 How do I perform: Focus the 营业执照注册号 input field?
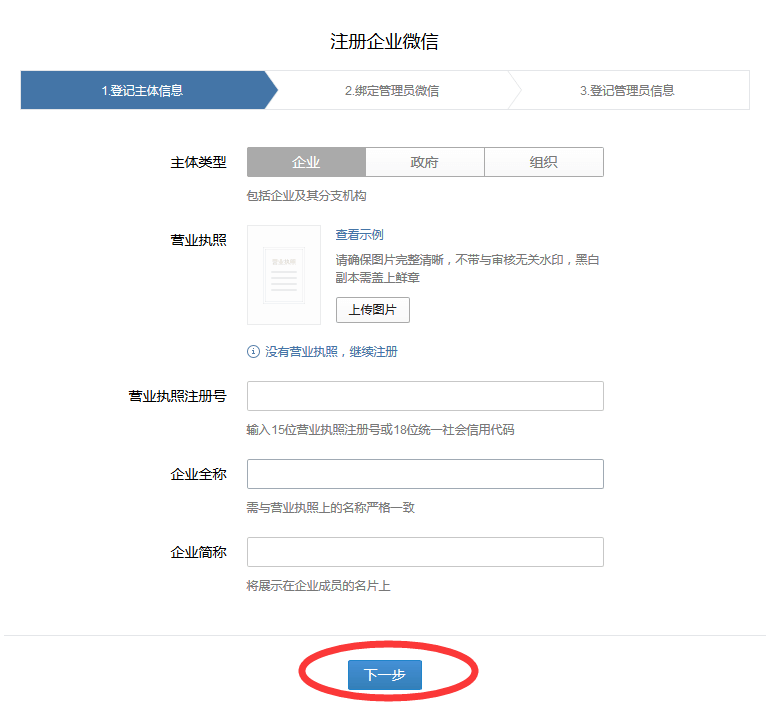(x=425, y=396)
